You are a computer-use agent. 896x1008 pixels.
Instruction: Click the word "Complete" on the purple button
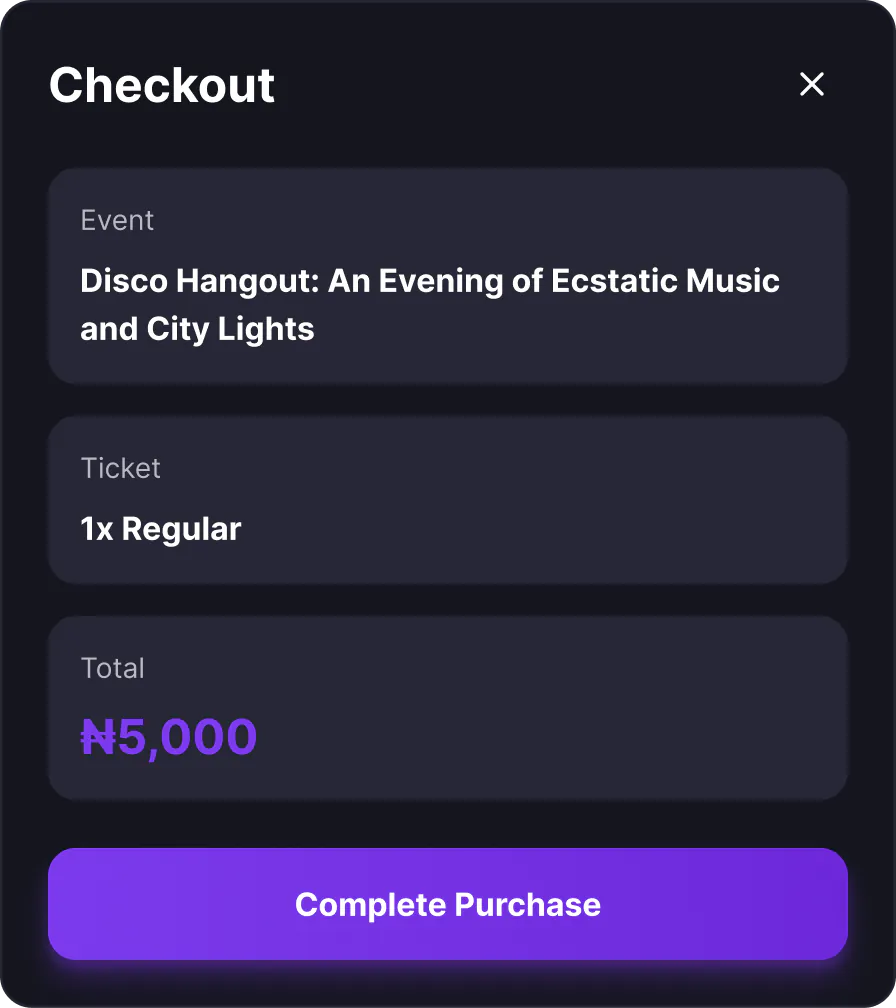[370, 905]
